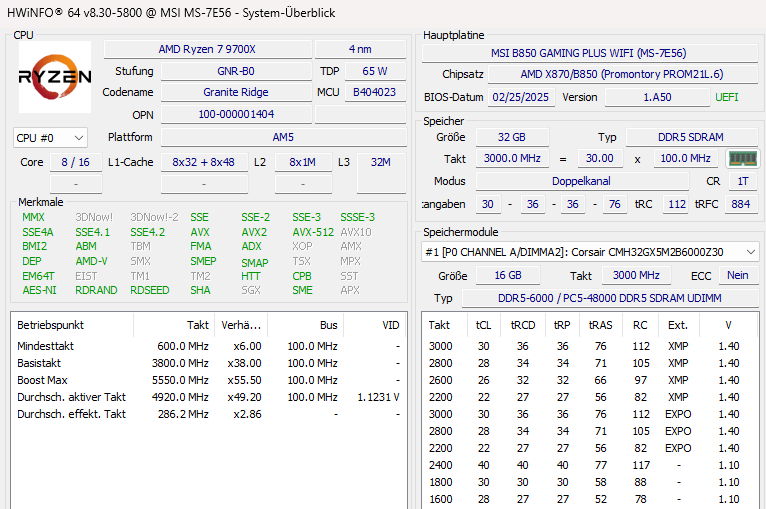Click the AM5 platform field
766x509 pixels.
[283, 137]
